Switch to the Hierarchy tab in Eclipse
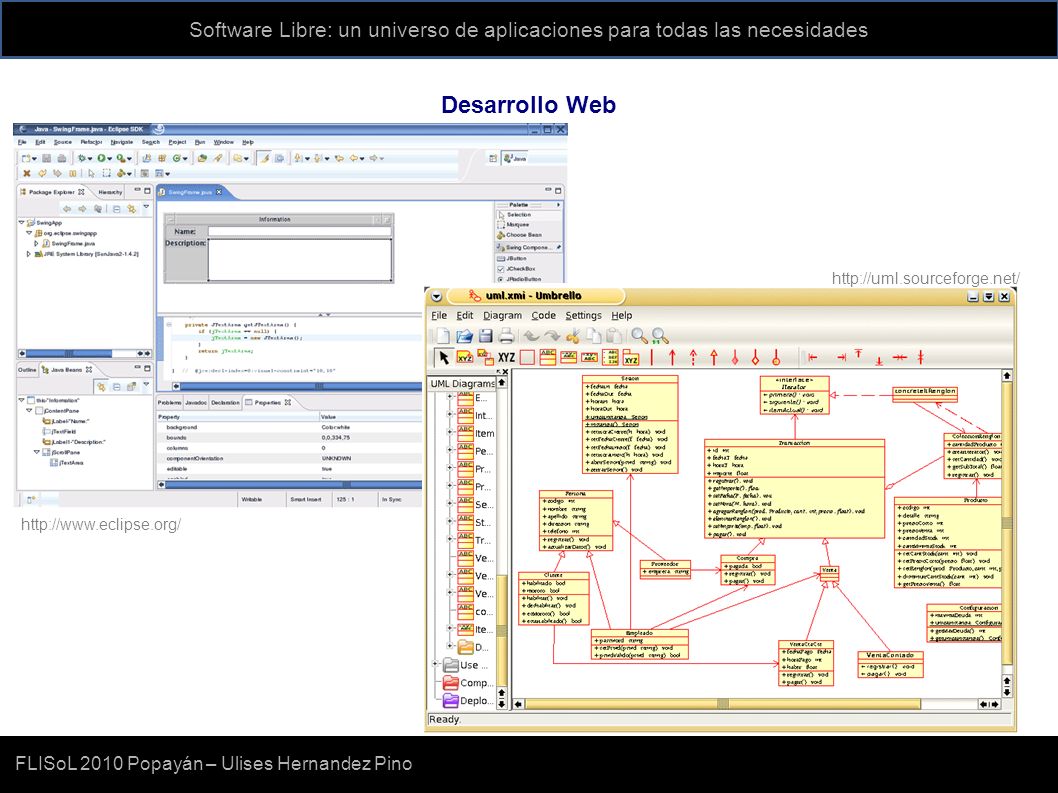This screenshot has width=1058, height=793. (108, 192)
